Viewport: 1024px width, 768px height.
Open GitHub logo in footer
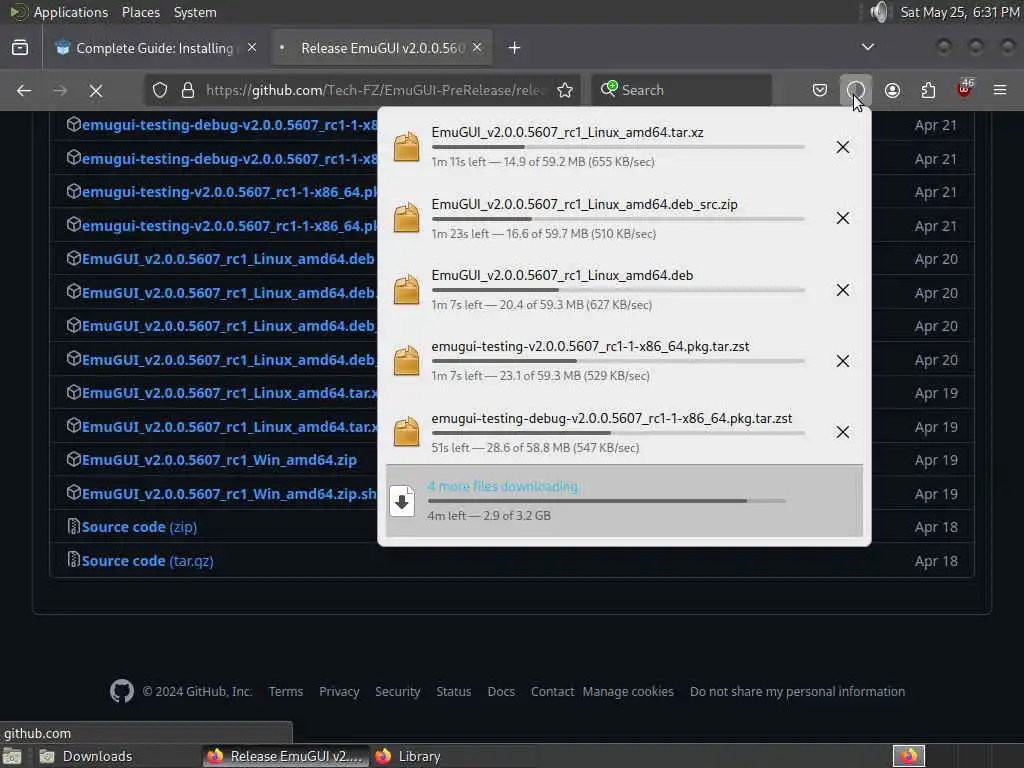[122, 691]
